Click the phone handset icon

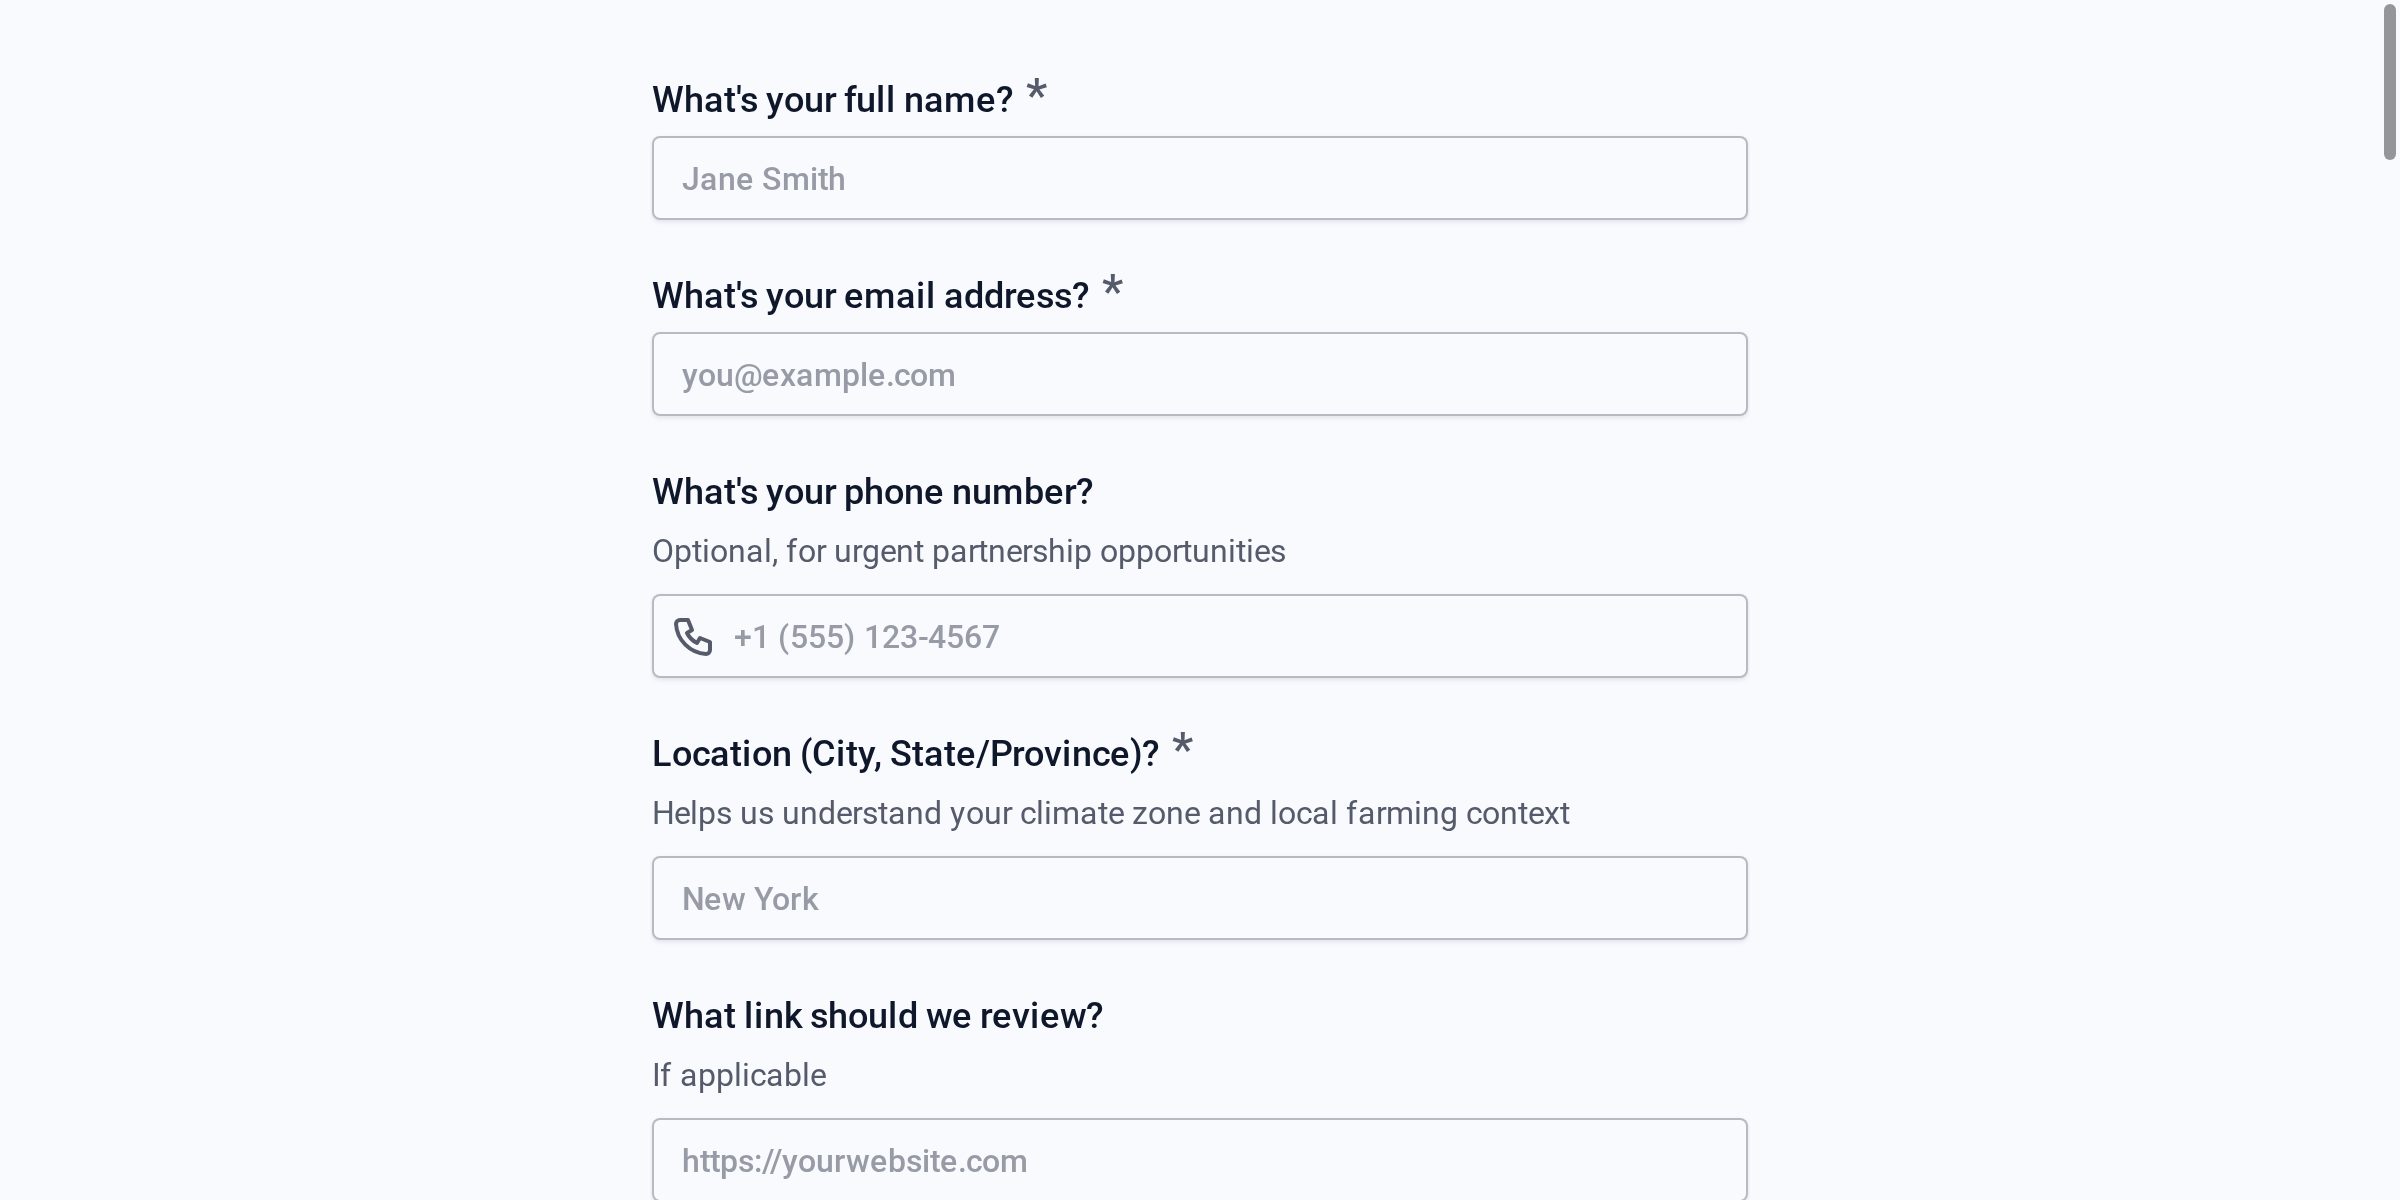click(x=693, y=637)
